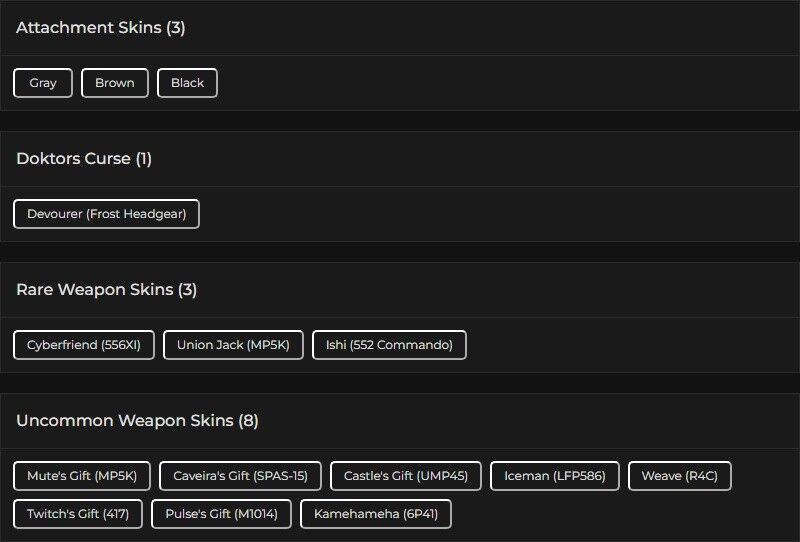Pick the Black attachment skin tag
Screen dimensions: 800x542
point(187,83)
